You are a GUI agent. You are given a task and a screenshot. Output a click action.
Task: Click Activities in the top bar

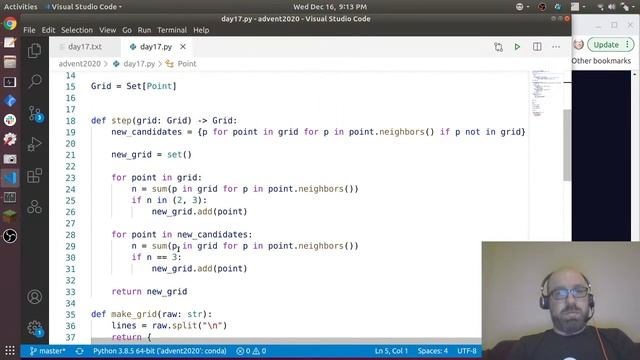click(20, 7)
